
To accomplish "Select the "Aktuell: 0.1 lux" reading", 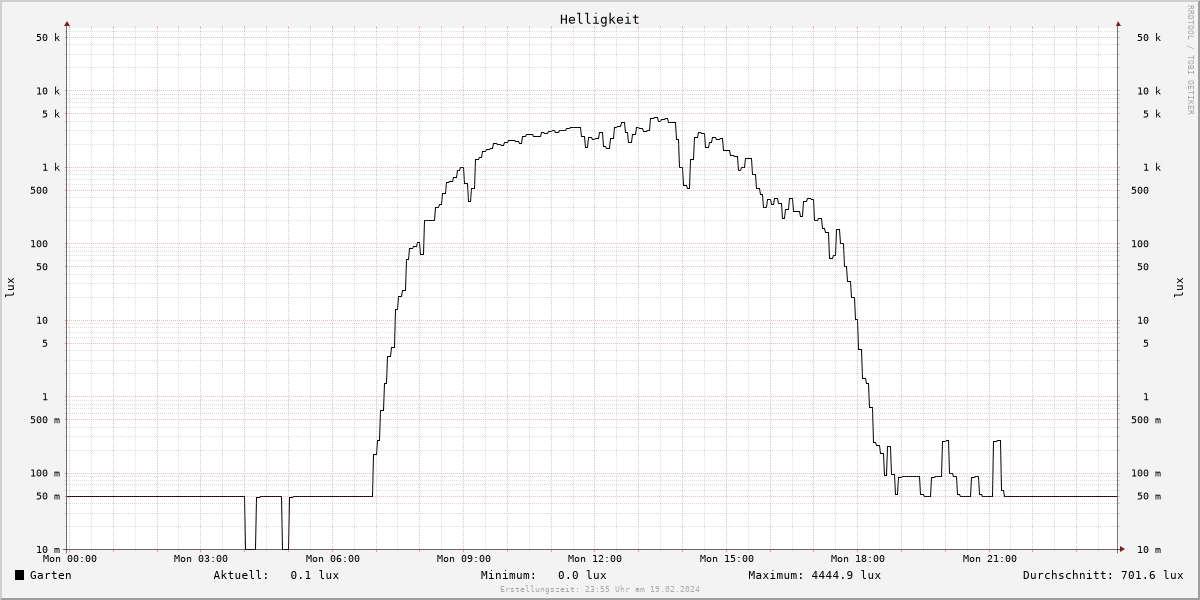I will click(x=276, y=575).
